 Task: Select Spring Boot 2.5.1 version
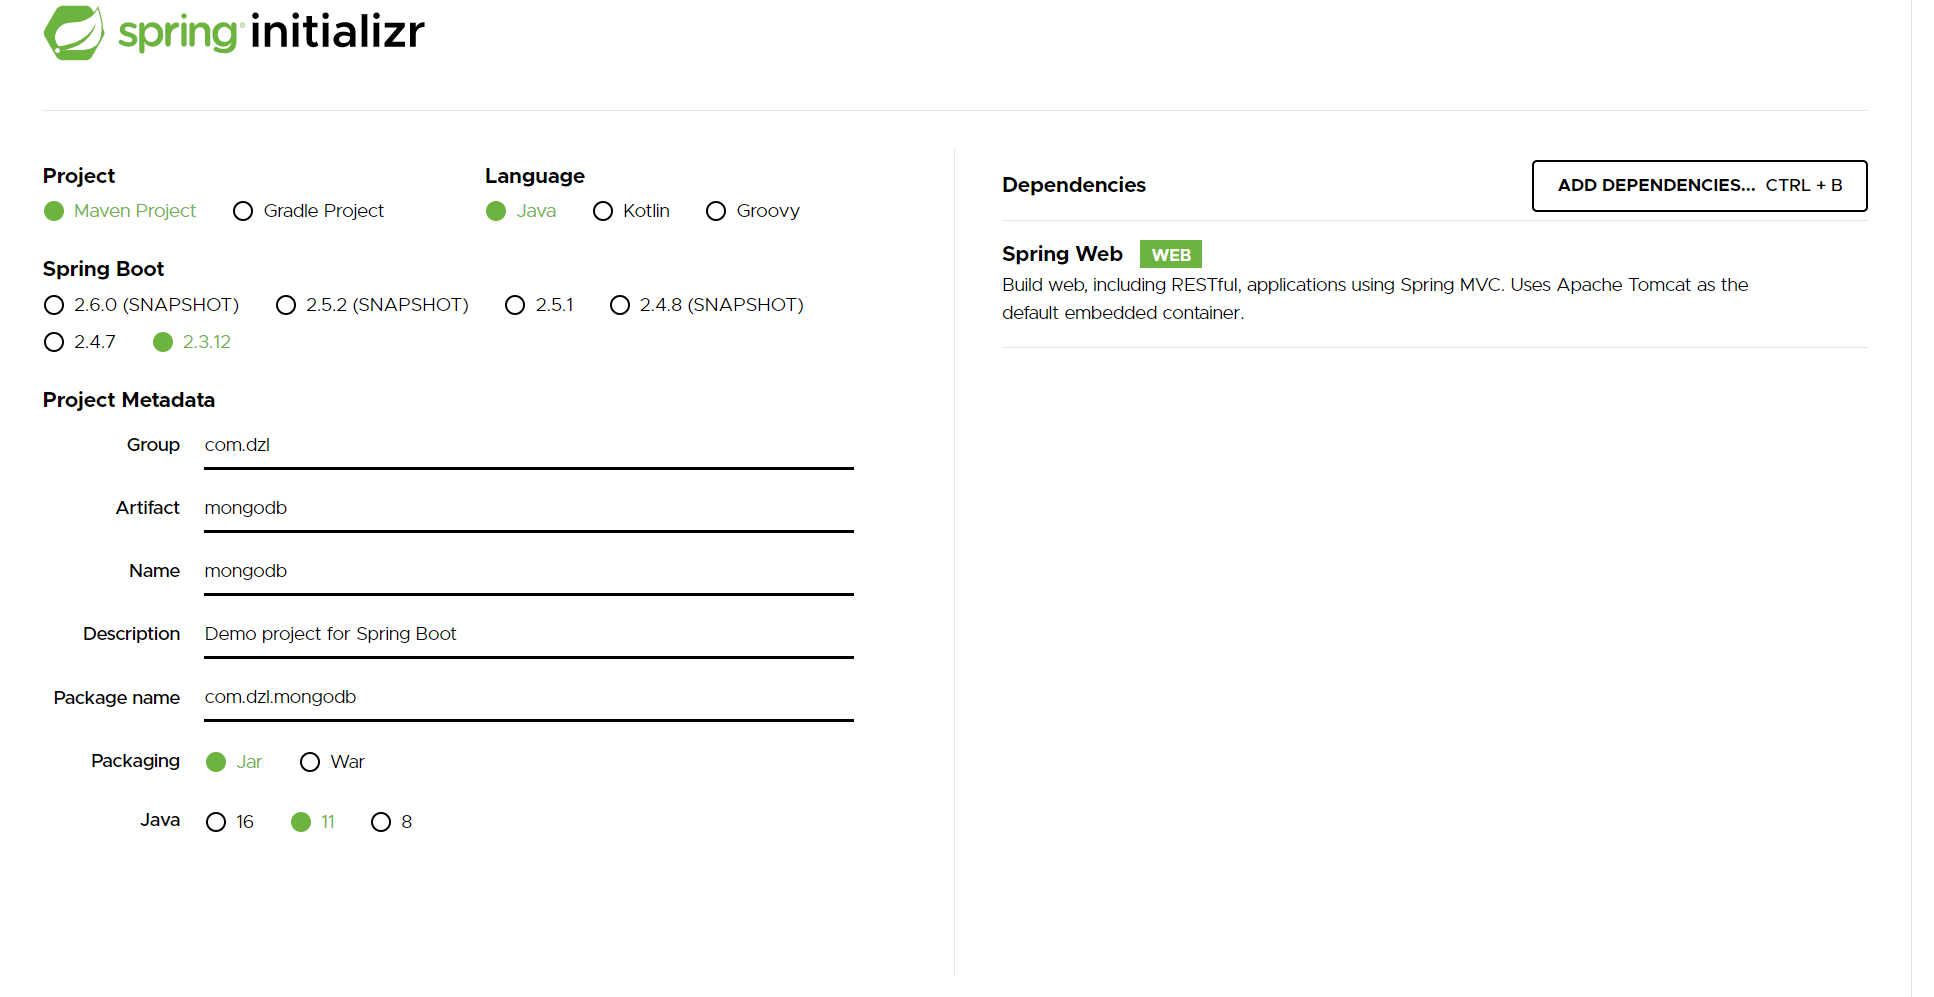(x=539, y=305)
